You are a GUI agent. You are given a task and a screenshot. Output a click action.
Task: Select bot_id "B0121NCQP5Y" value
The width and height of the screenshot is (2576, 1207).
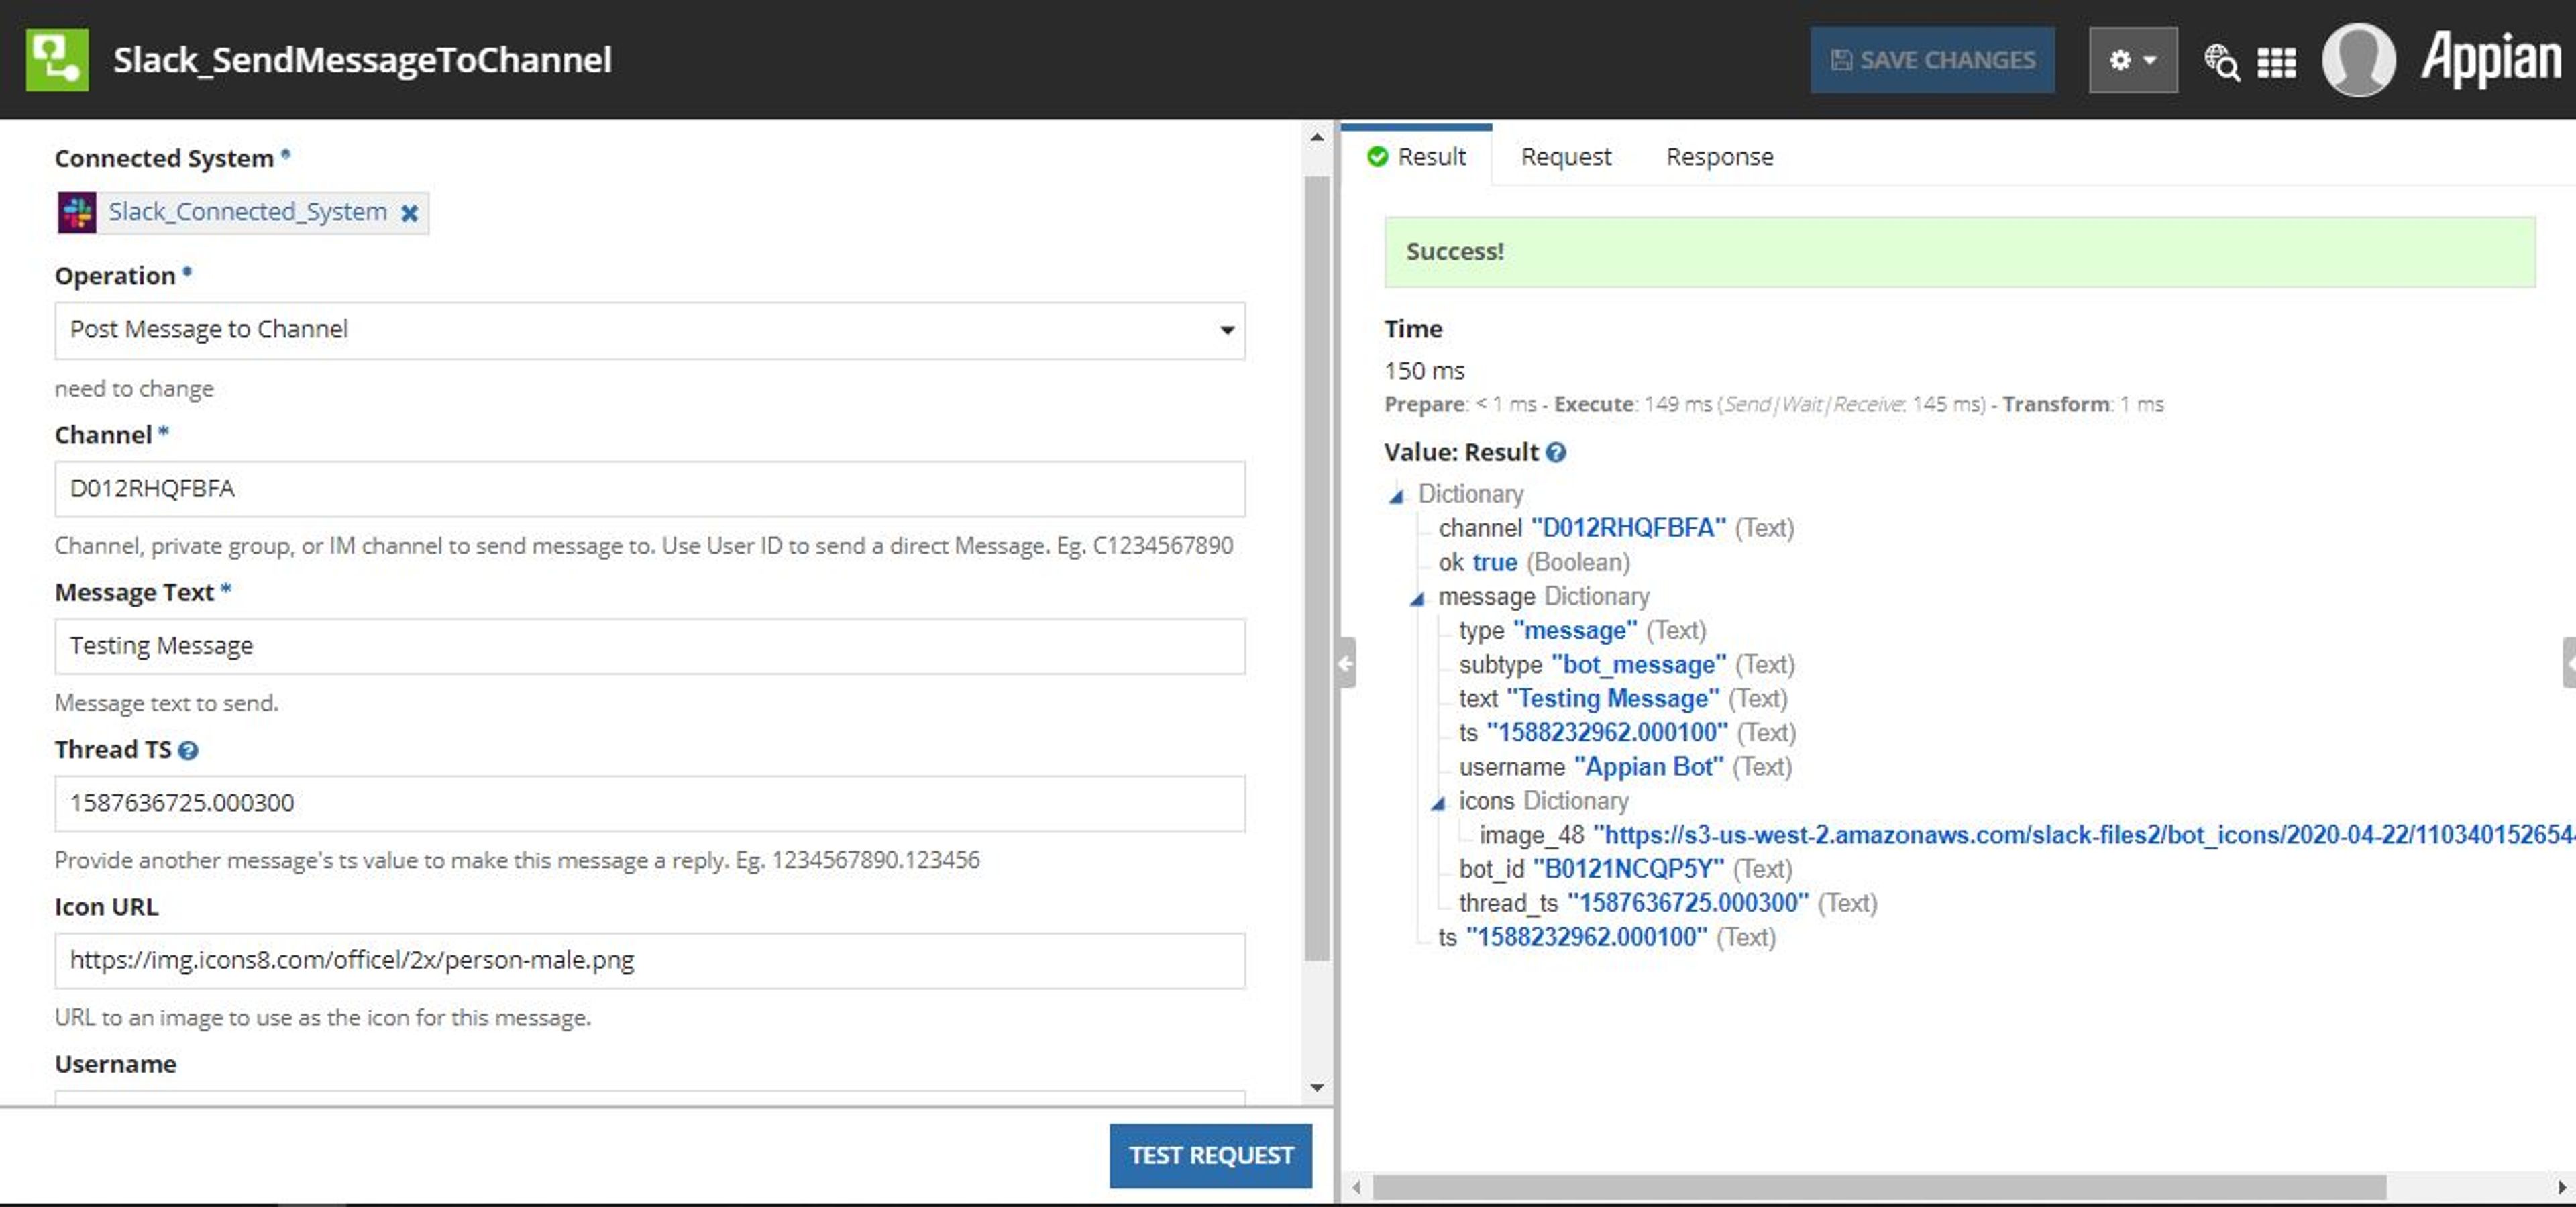tap(1628, 869)
